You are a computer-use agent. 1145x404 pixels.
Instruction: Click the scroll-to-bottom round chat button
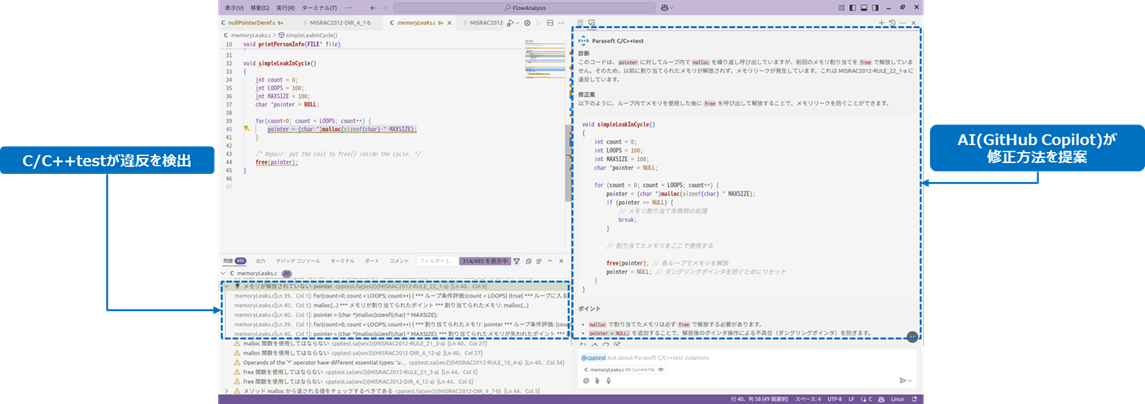pyautogui.click(x=911, y=337)
